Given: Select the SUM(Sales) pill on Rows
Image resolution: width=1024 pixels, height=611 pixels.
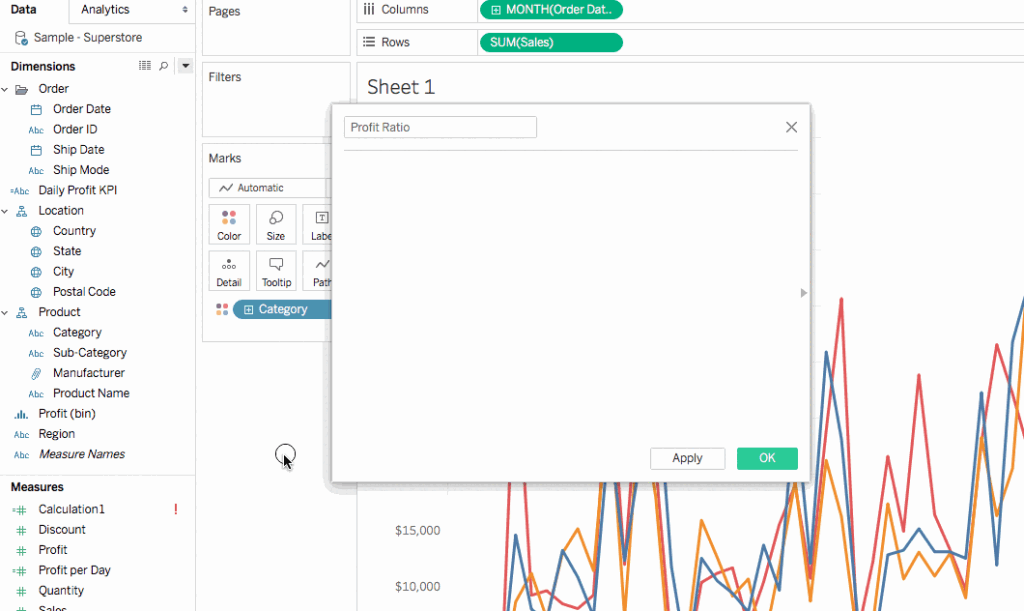Looking at the screenshot, I should (x=550, y=42).
